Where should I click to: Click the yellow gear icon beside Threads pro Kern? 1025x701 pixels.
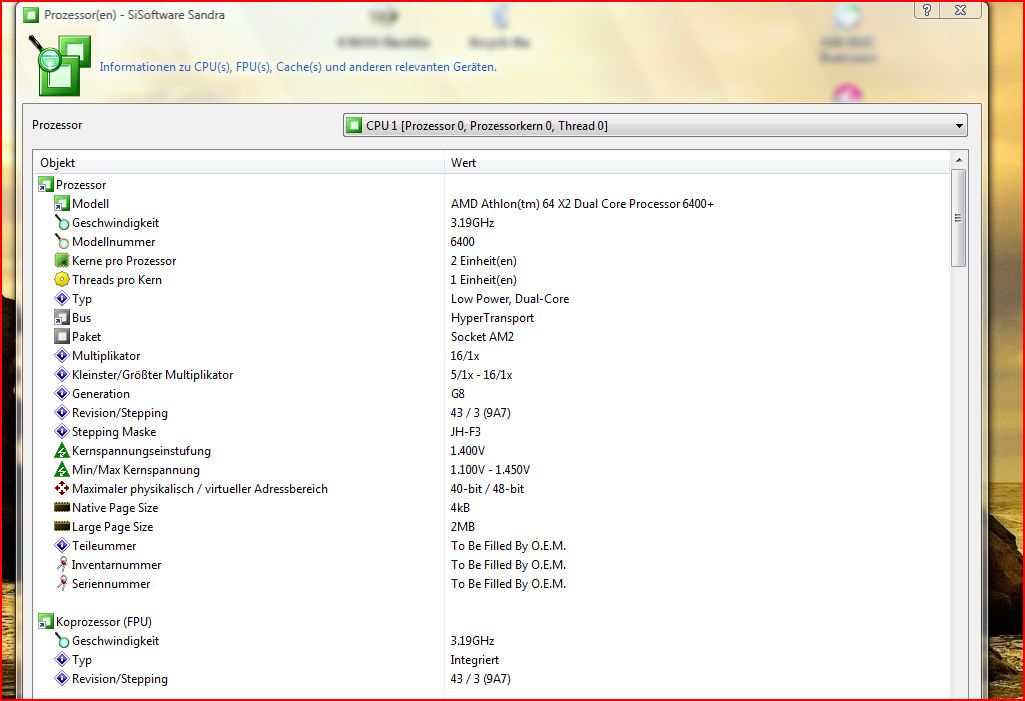(61, 280)
